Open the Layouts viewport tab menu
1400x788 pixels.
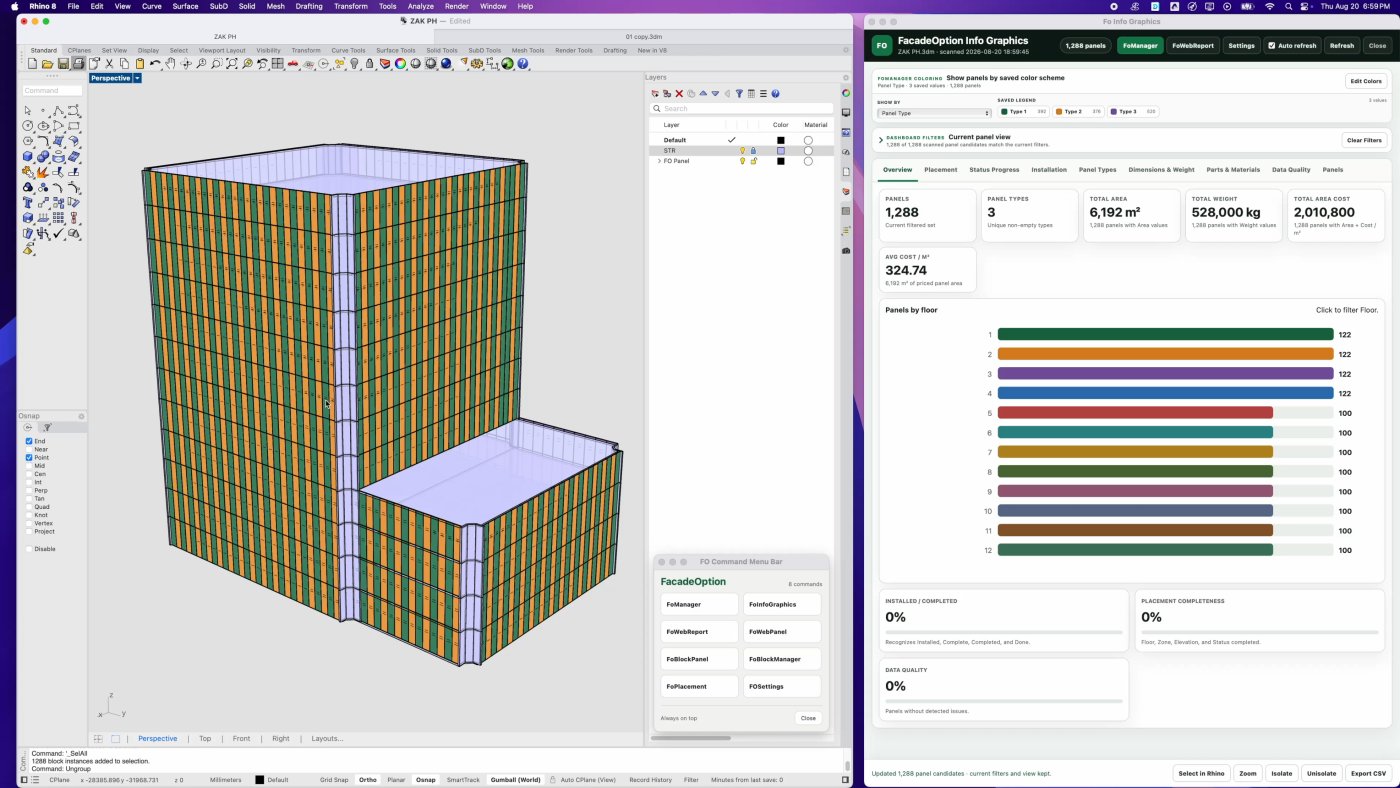point(327,739)
